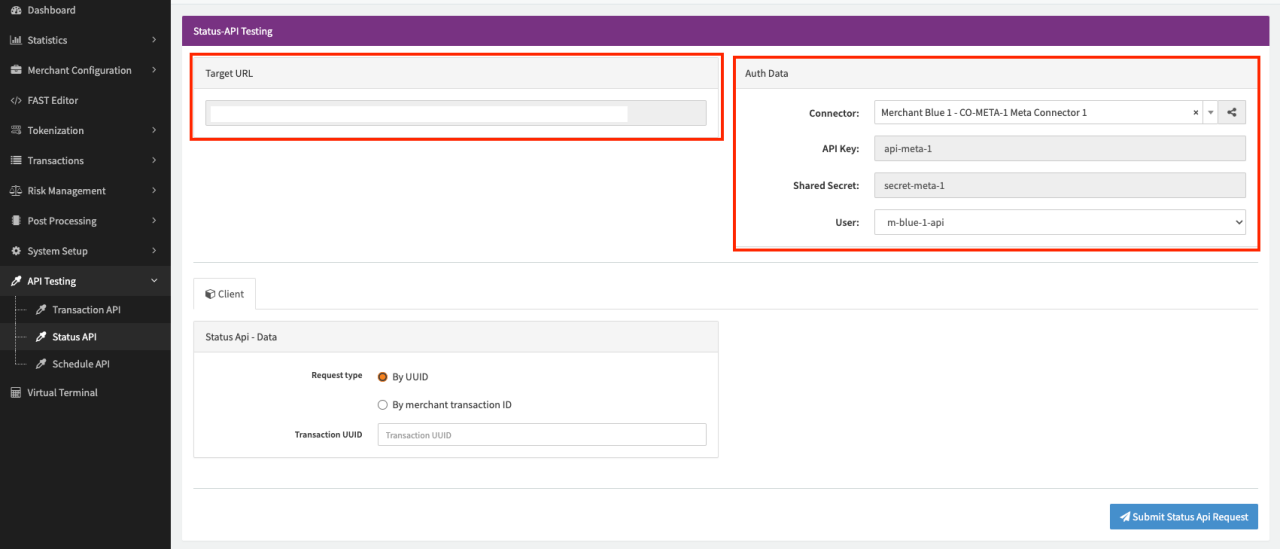Open the Connector dropdown arrow
Viewport: 1280px width, 549px height.
pos(1210,113)
